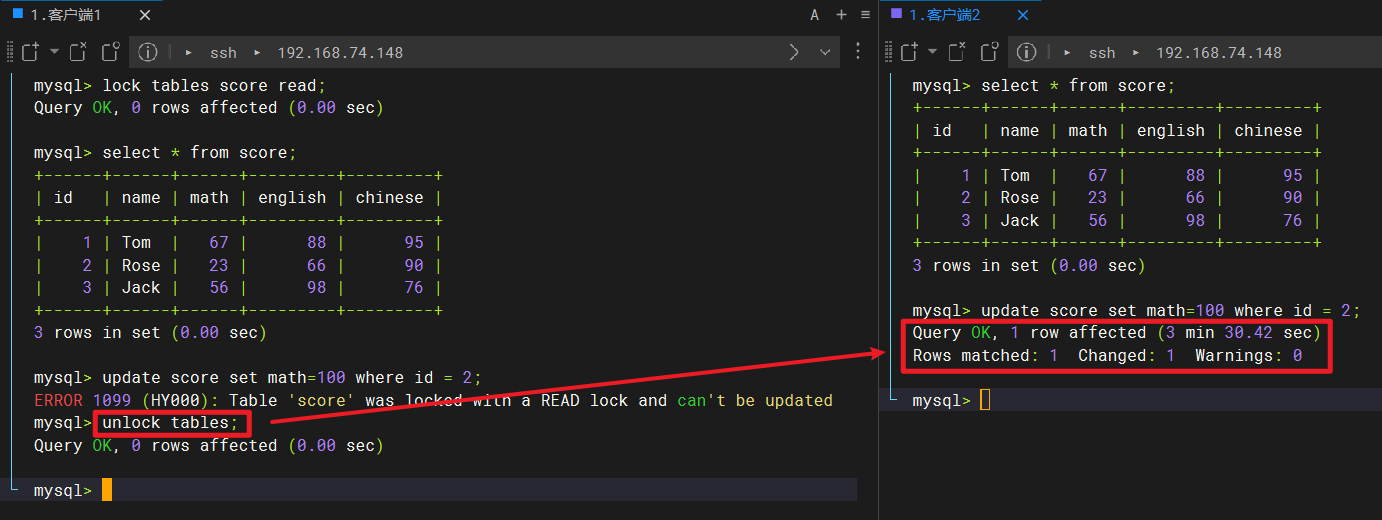Click update score command in 客户端2
Screen dimensions: 1382x520
[x=1171, y=311]
